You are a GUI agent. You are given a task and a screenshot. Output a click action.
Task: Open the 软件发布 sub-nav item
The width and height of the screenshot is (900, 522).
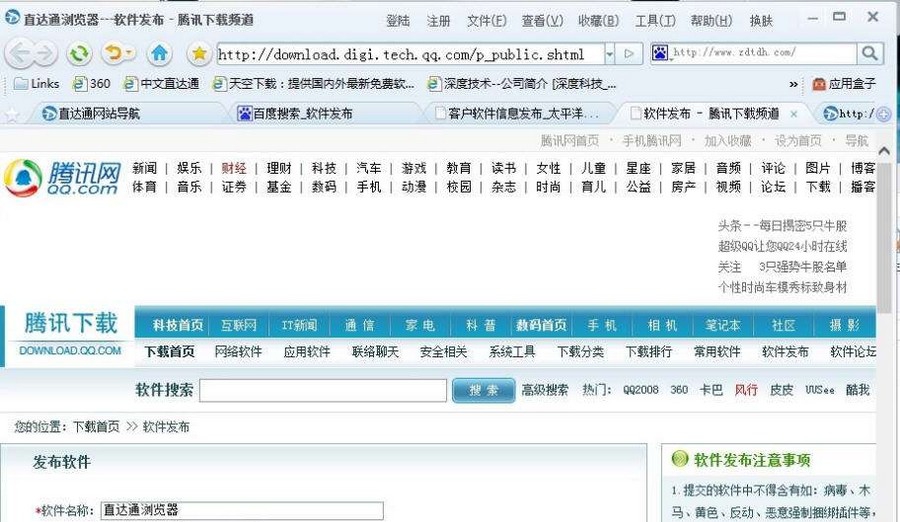(x=785, y=351)
